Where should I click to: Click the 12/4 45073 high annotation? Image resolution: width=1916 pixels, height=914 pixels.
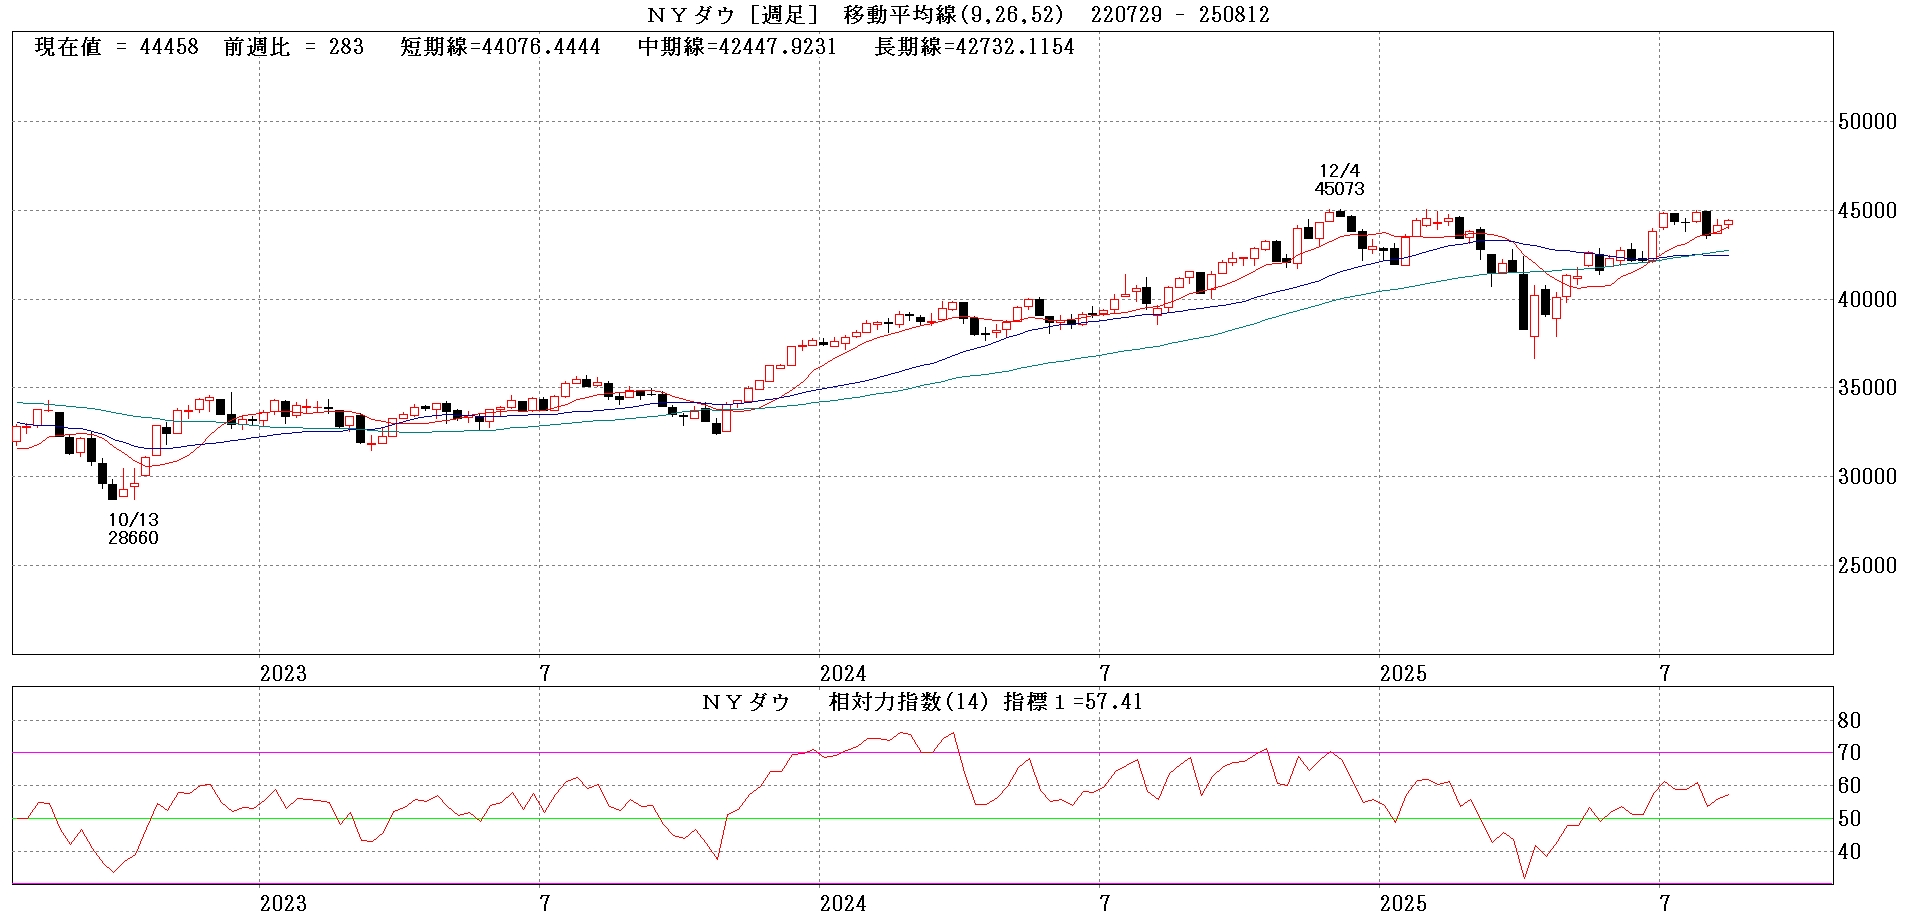click(1339, 180)
